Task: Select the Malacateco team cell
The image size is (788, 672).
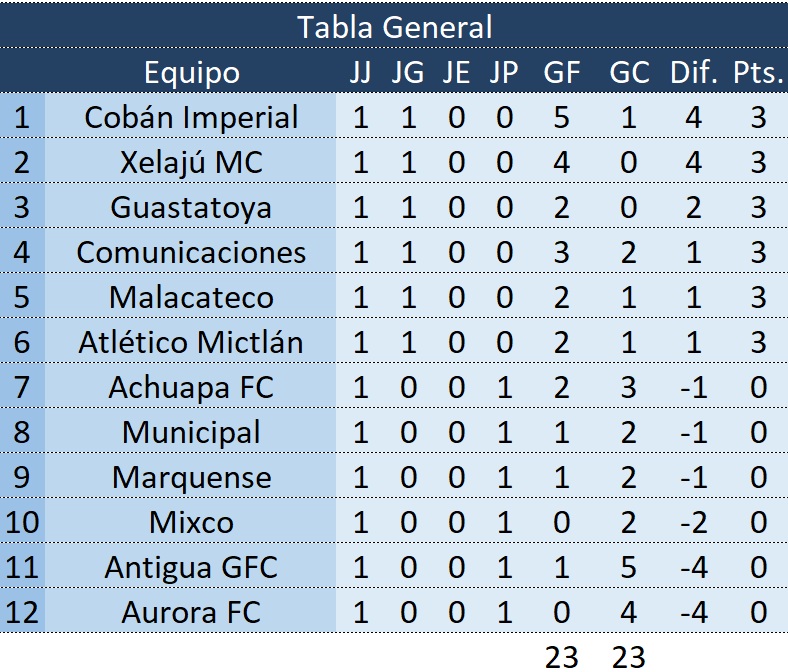Action: (191, 297)
